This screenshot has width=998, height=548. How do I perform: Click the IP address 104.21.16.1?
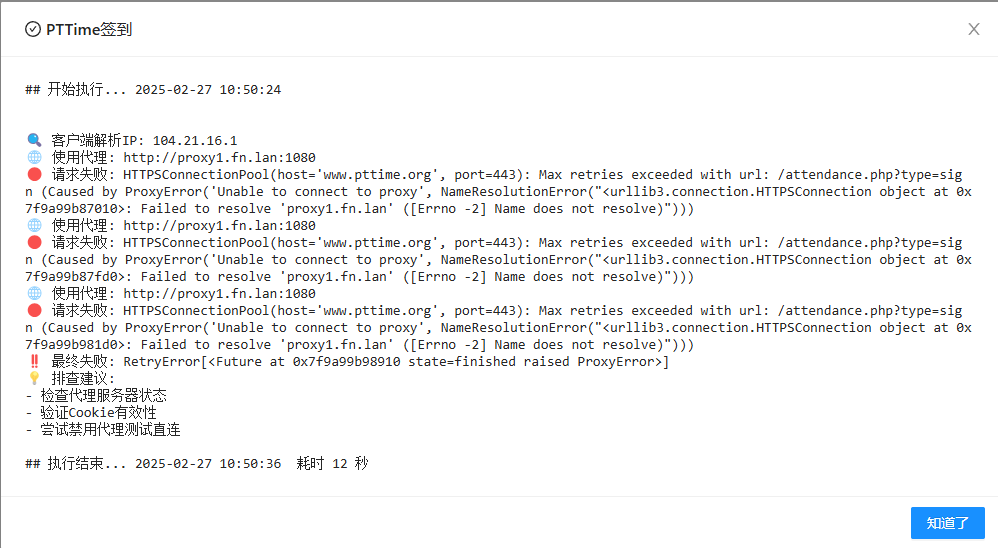(x=195, y=141)
